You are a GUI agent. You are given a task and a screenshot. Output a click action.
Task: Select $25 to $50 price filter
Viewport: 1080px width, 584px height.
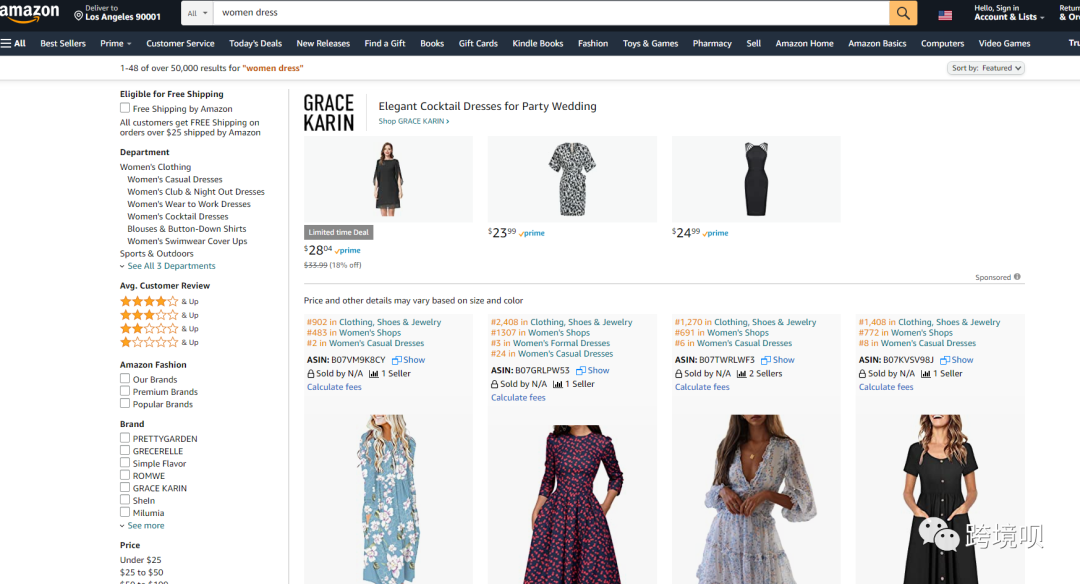(141, 572)
